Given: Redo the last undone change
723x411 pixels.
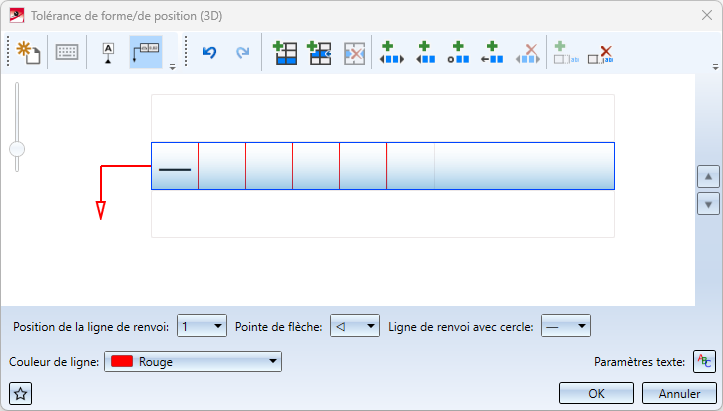Looking at the screenshot, I should click(x=243, y=53).
